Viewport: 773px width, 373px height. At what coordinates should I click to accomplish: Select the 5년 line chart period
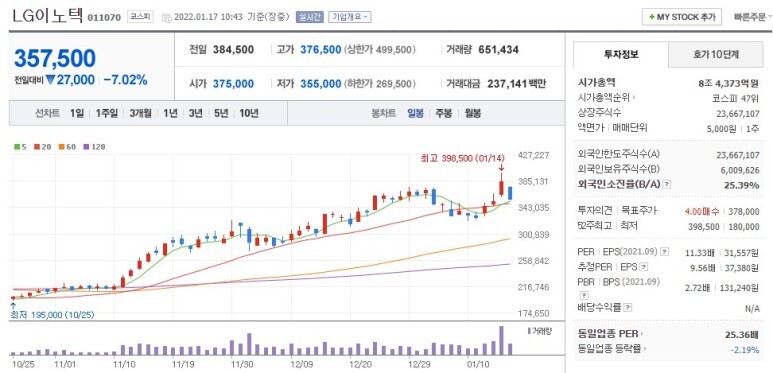click(221, 113)
